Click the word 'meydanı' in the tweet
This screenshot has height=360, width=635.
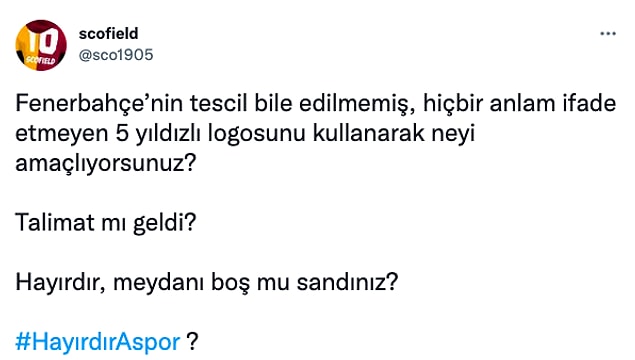coord(158,282)
